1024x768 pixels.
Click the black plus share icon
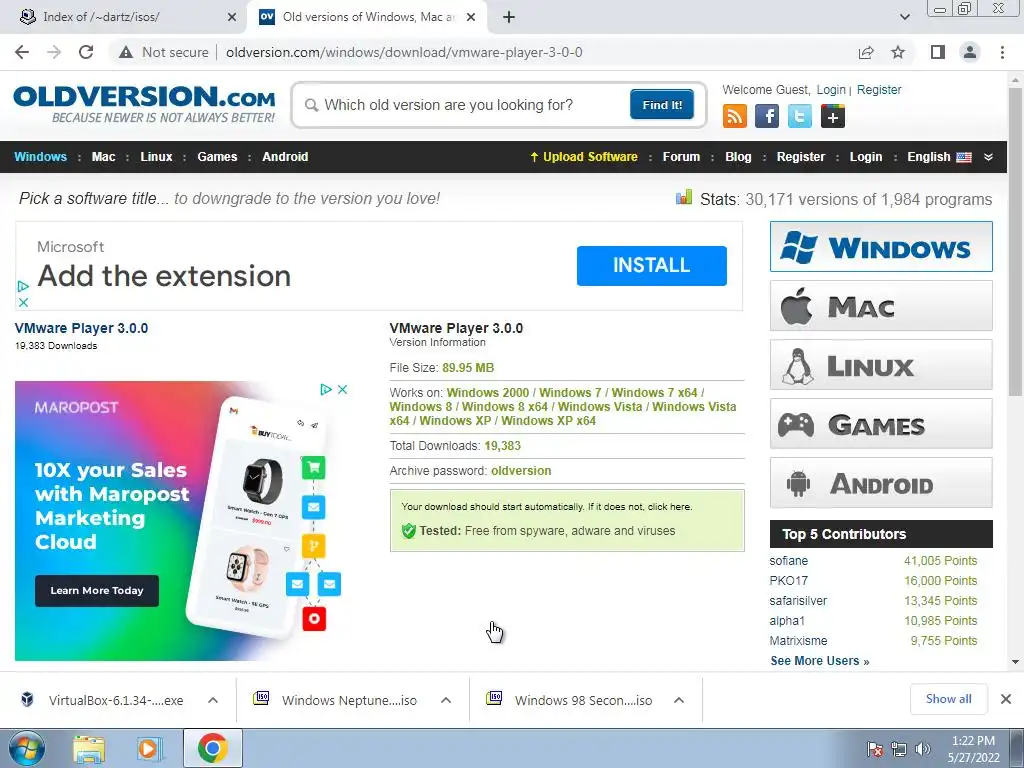point(833,116)
